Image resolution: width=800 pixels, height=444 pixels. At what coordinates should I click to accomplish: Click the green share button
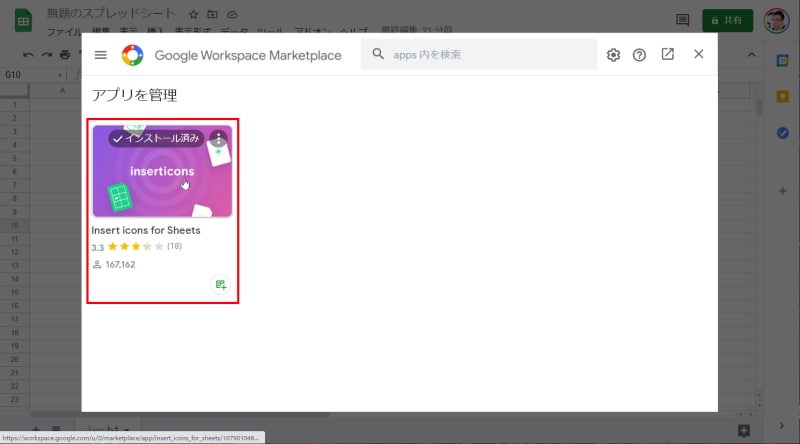click(x=727, y=20)
